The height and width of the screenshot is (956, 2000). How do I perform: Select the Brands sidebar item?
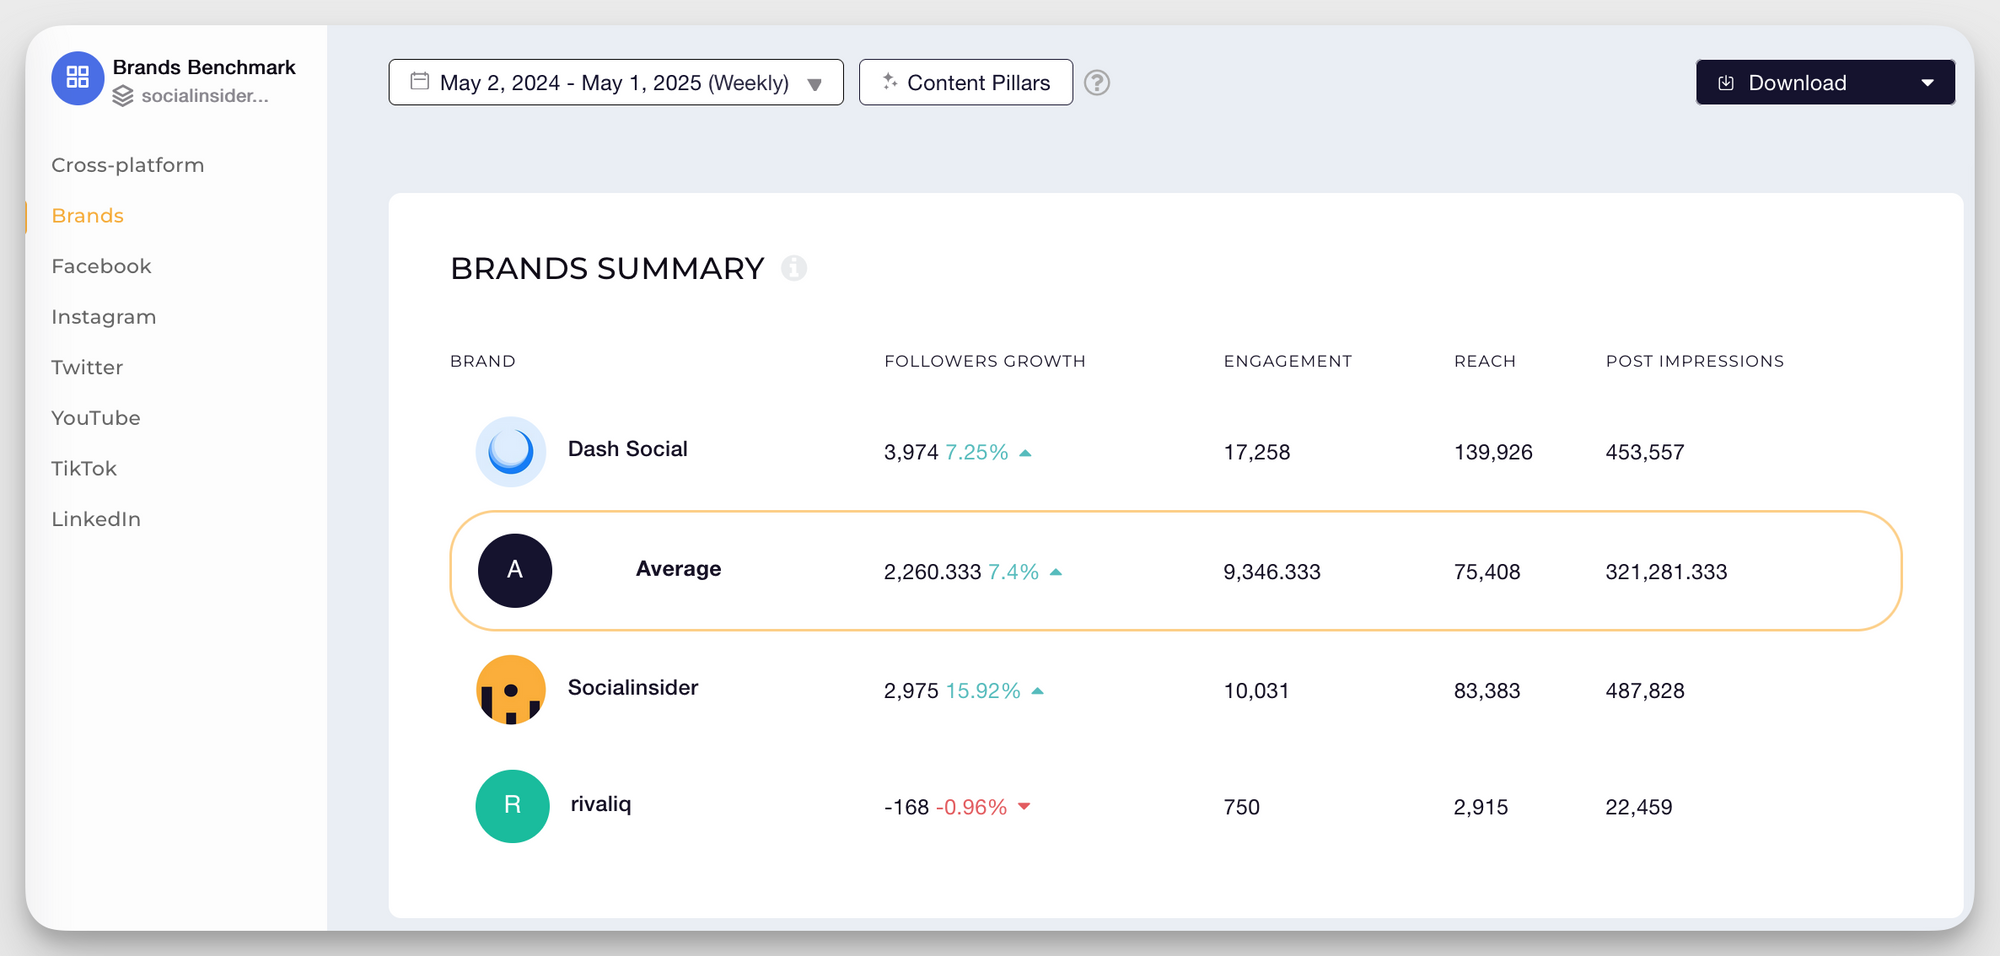click(x=88, y=216)
